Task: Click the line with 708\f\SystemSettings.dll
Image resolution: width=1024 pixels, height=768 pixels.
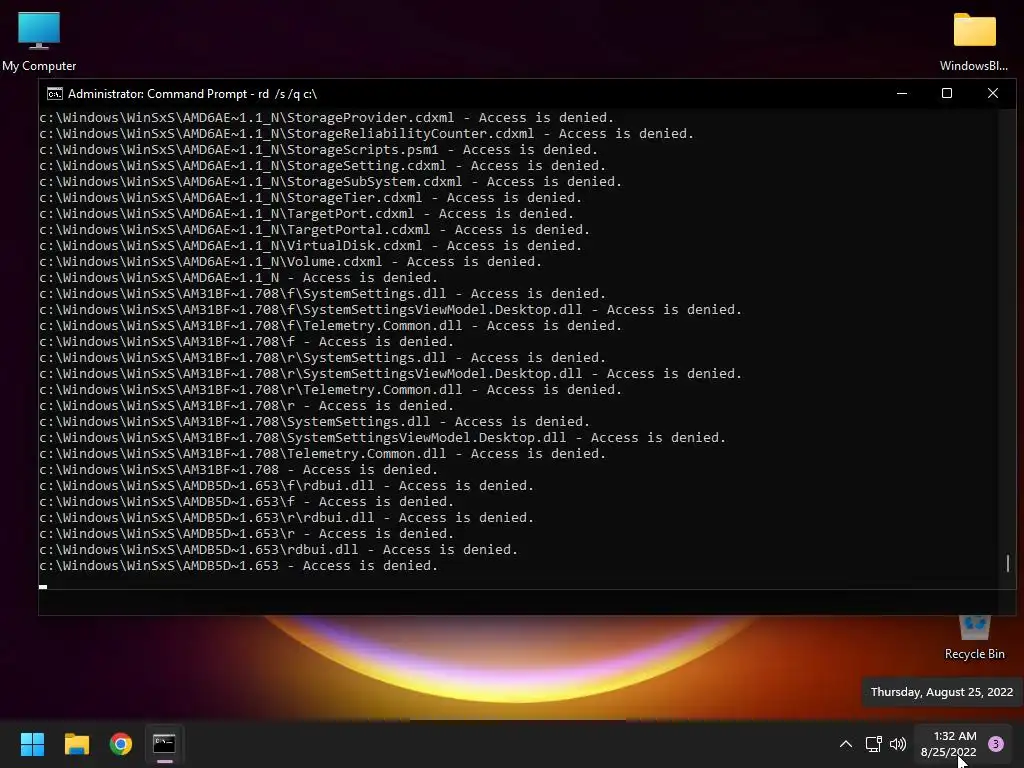Action: 323,294
